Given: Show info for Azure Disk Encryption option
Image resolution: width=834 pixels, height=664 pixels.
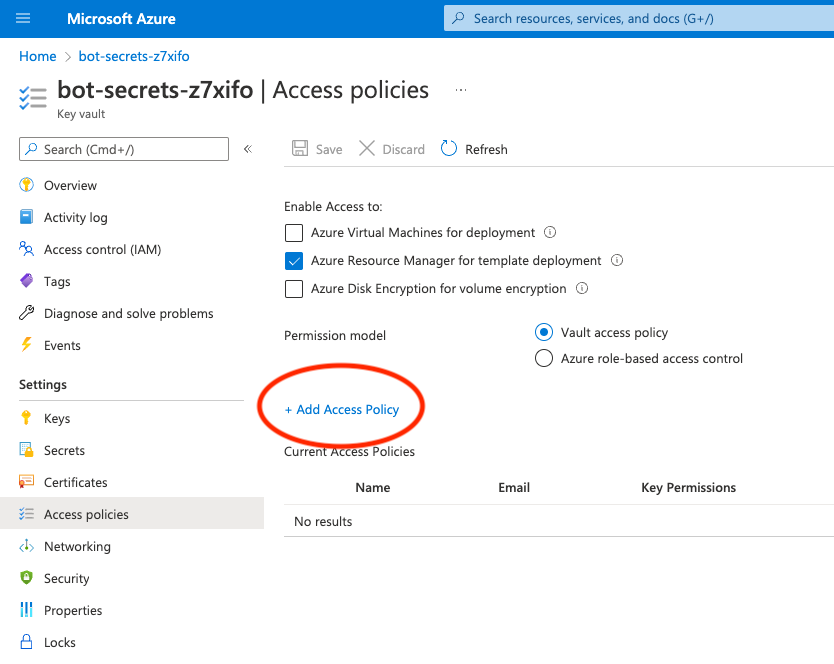Looking at the screenshot, I should [x=582, y=288].
